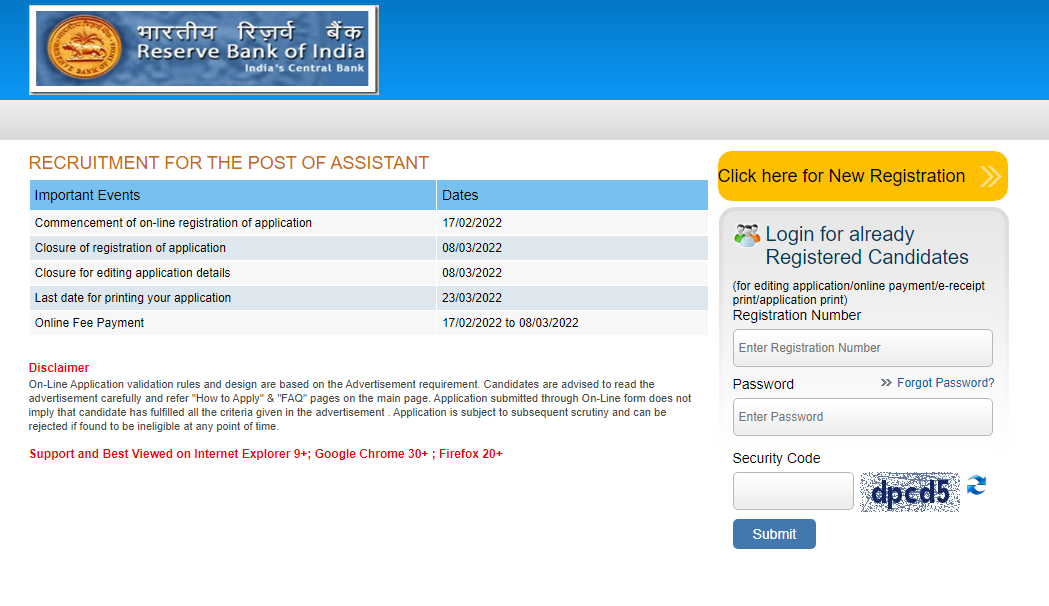This screenshot has height=606, width=1049.
Task: Click the 'Registration Number' label
Action: click(x=797, y=315)
